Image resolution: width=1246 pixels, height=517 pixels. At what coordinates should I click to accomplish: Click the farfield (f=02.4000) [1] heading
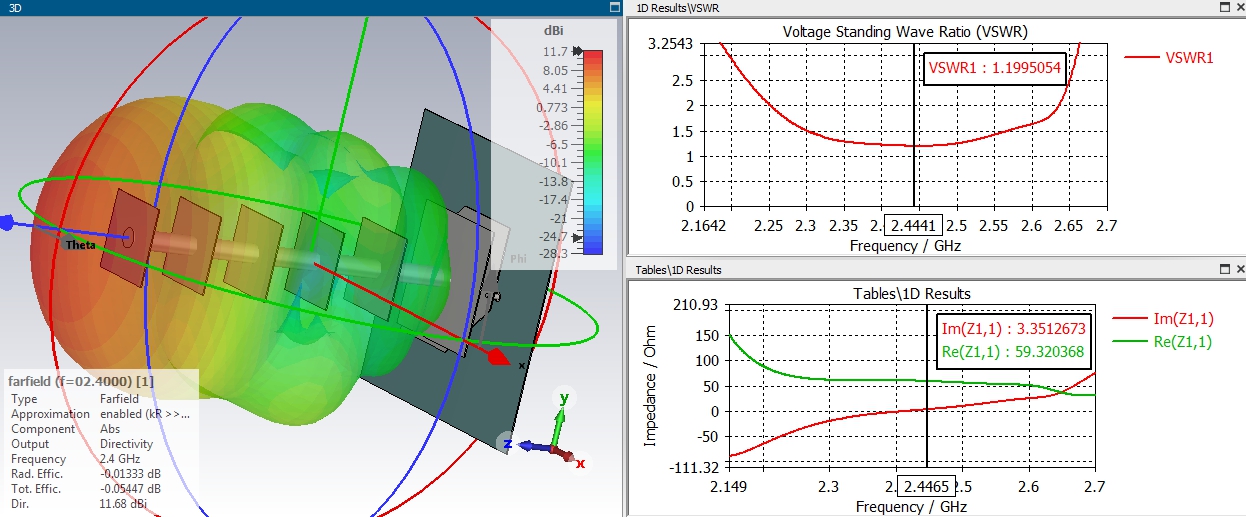pos(81,382)
